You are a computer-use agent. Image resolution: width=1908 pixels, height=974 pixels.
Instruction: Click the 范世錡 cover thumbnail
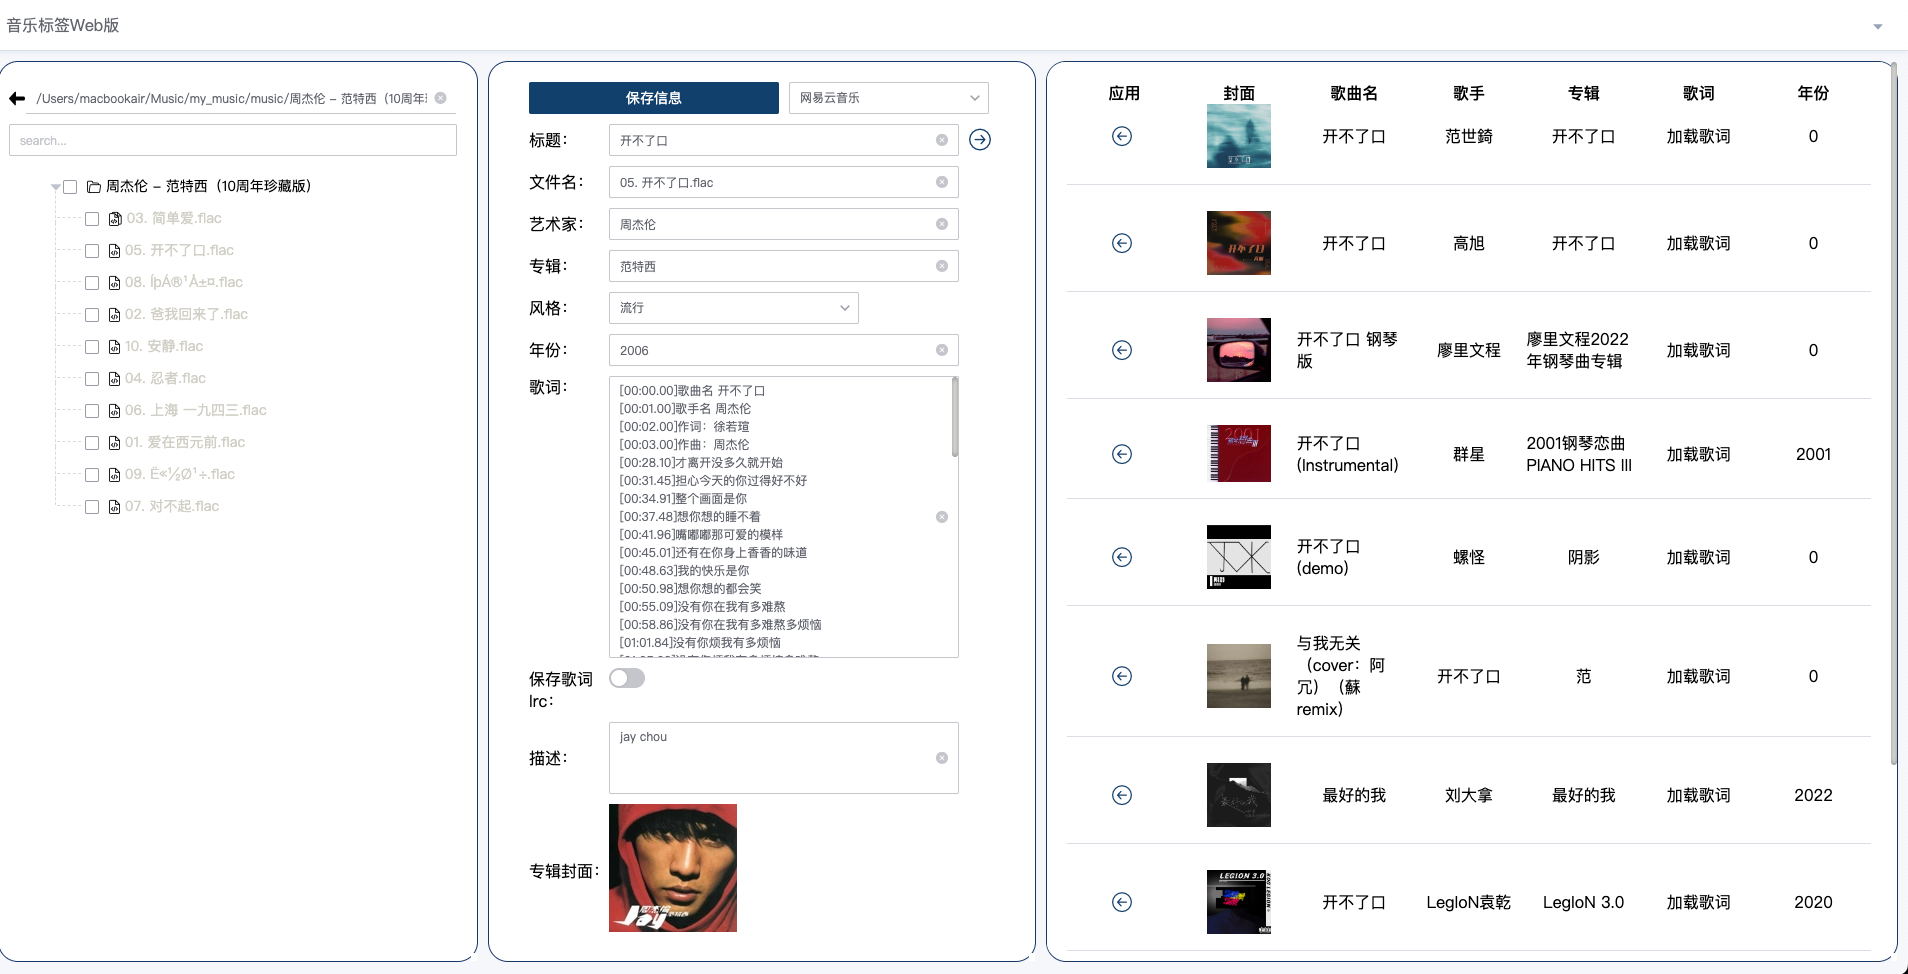[1239, 136]
